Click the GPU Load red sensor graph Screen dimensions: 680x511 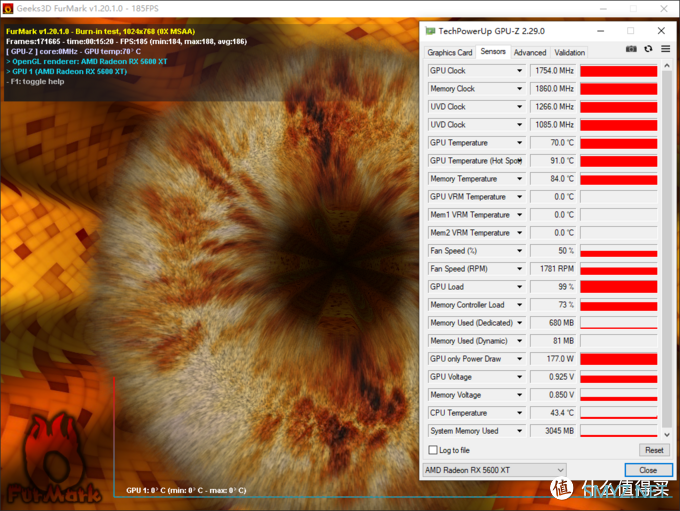(618, 287)
